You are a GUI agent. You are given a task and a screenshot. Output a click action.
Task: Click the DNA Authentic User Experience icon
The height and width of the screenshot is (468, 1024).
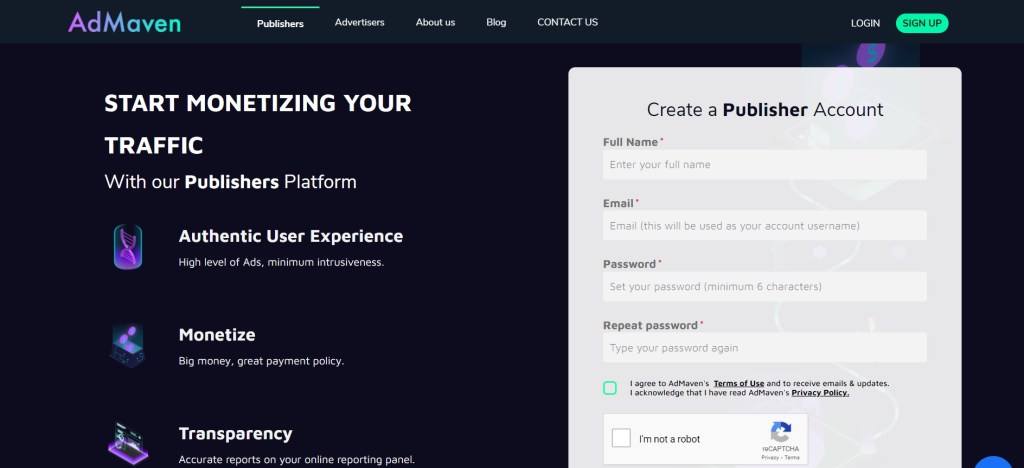(128, 247)
